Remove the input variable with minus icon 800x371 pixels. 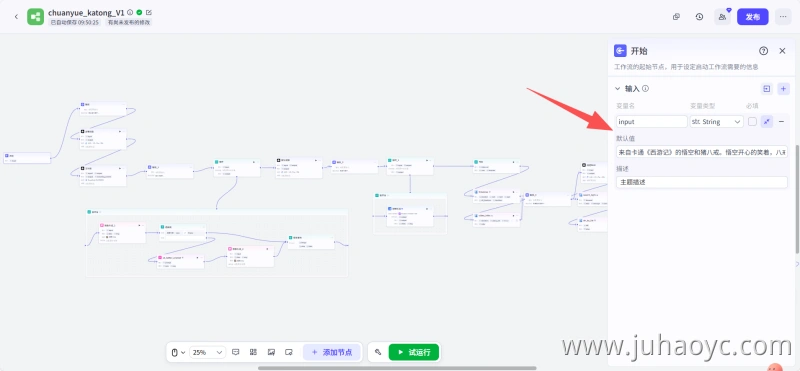point(781,121)
